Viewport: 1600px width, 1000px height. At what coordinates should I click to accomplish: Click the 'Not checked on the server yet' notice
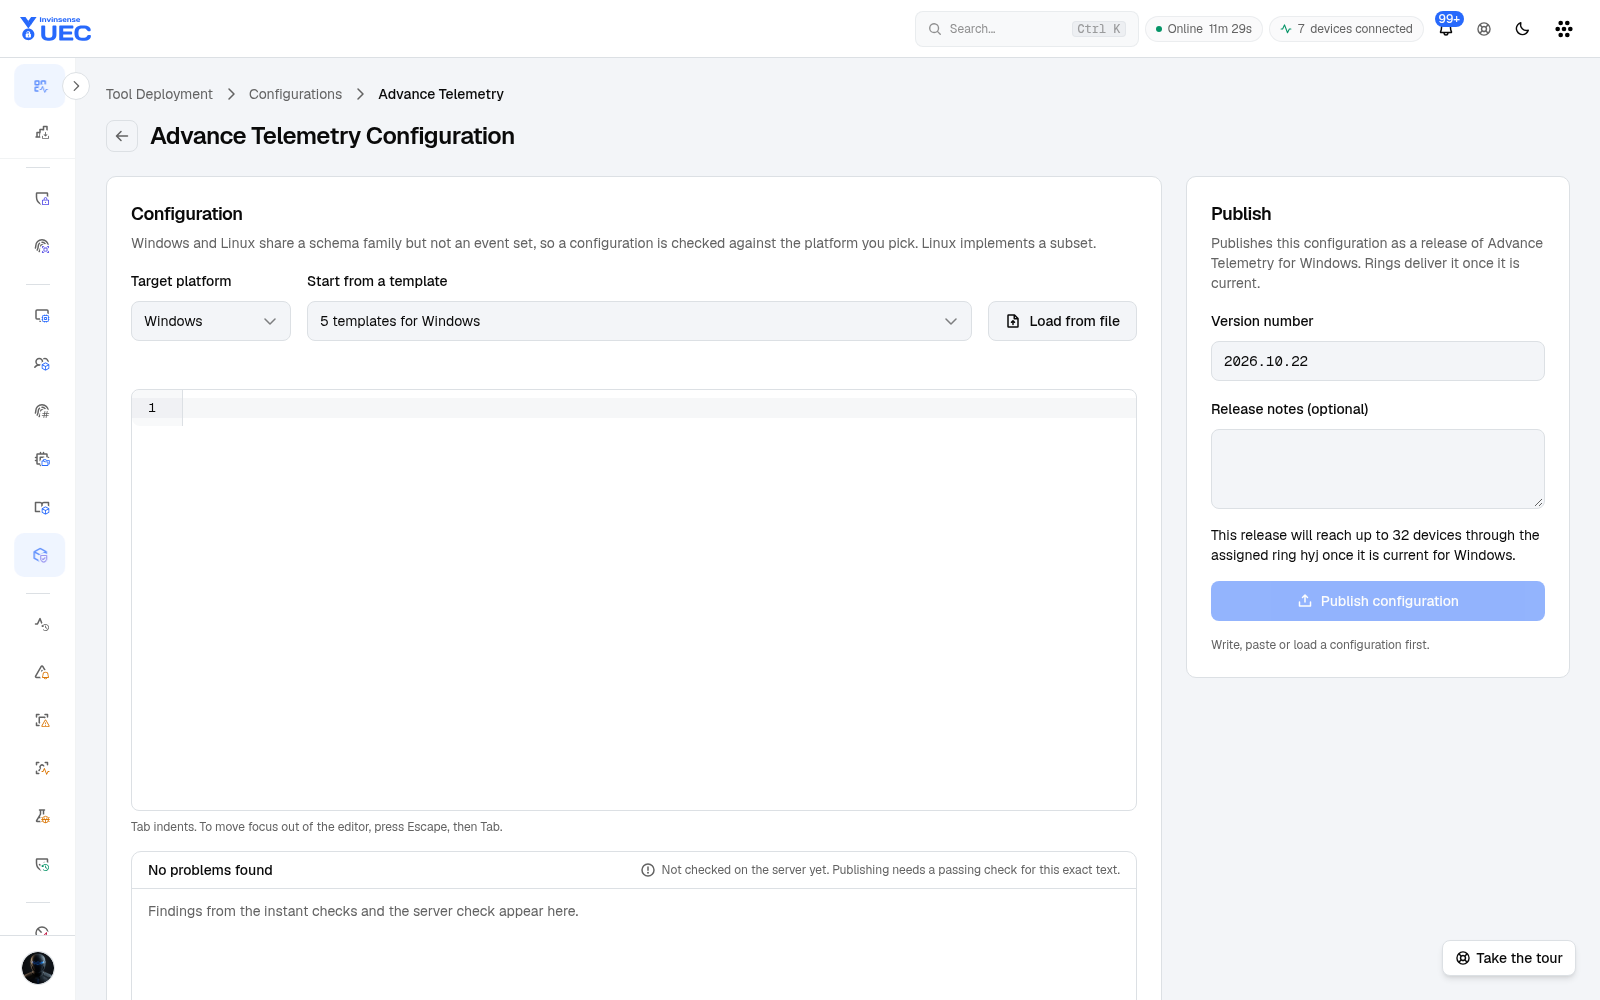tap(880, 870)
